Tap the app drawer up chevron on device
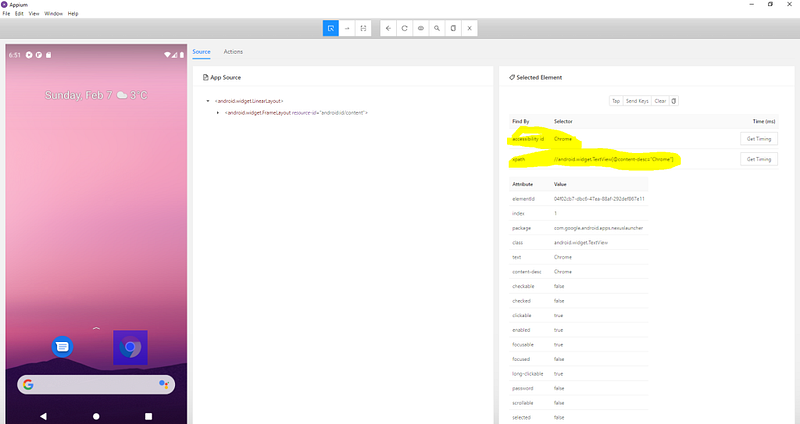The image size is (800, 424). click(x=96, y=328)
